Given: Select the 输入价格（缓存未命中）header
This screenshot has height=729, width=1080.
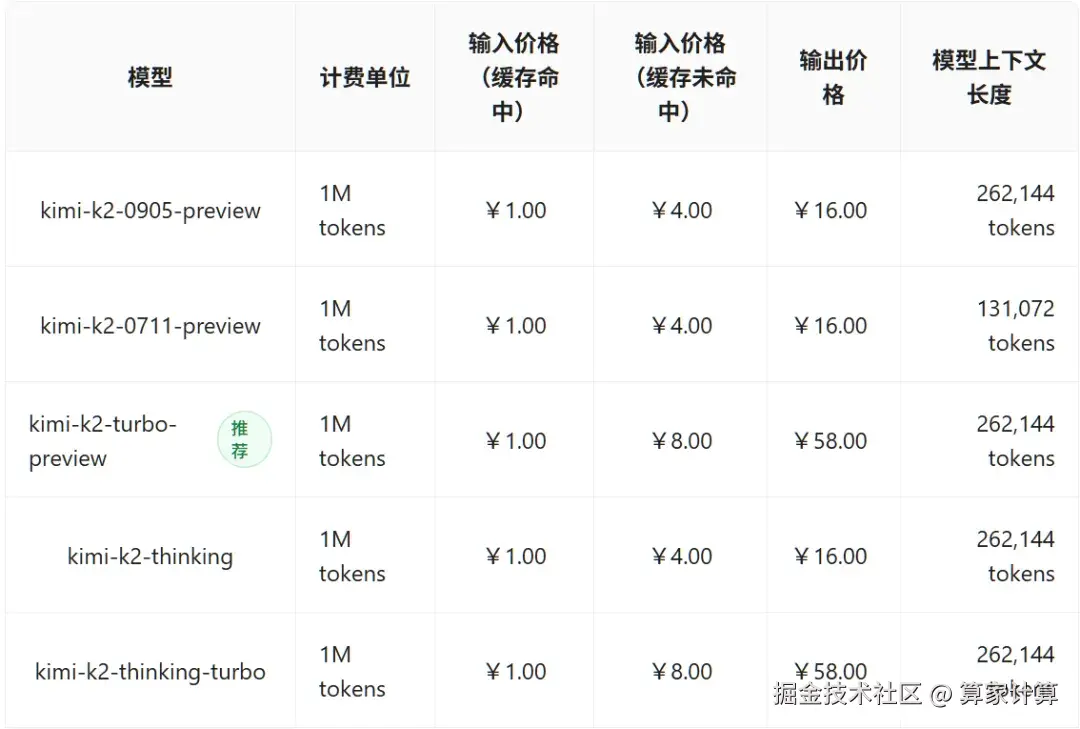Looking at the screenshot, I should pyautogui.click(x=680, y=77).
